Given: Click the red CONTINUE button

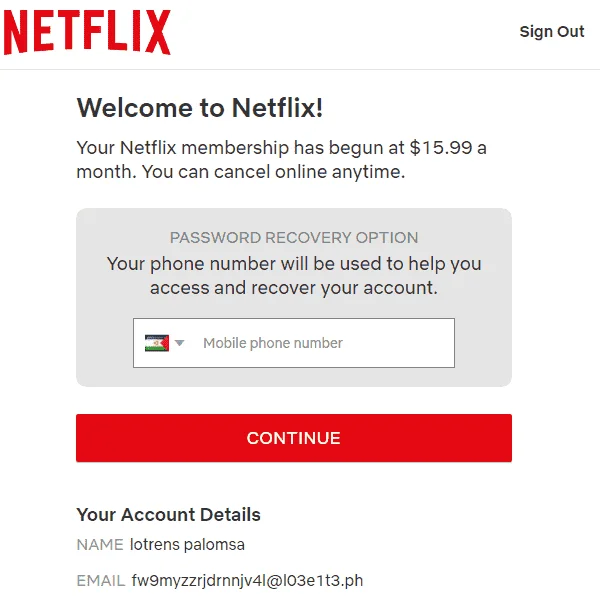Looking at the screenshot, I should pos(294,438).
